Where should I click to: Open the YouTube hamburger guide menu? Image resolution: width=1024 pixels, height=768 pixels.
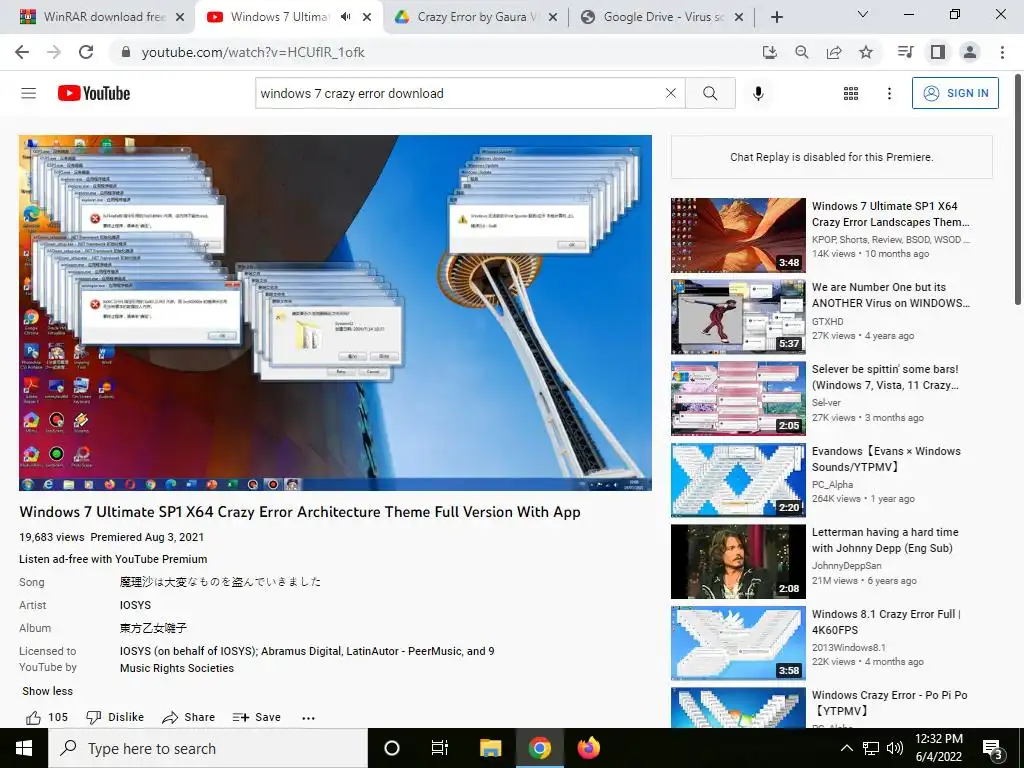coord(29,93)
